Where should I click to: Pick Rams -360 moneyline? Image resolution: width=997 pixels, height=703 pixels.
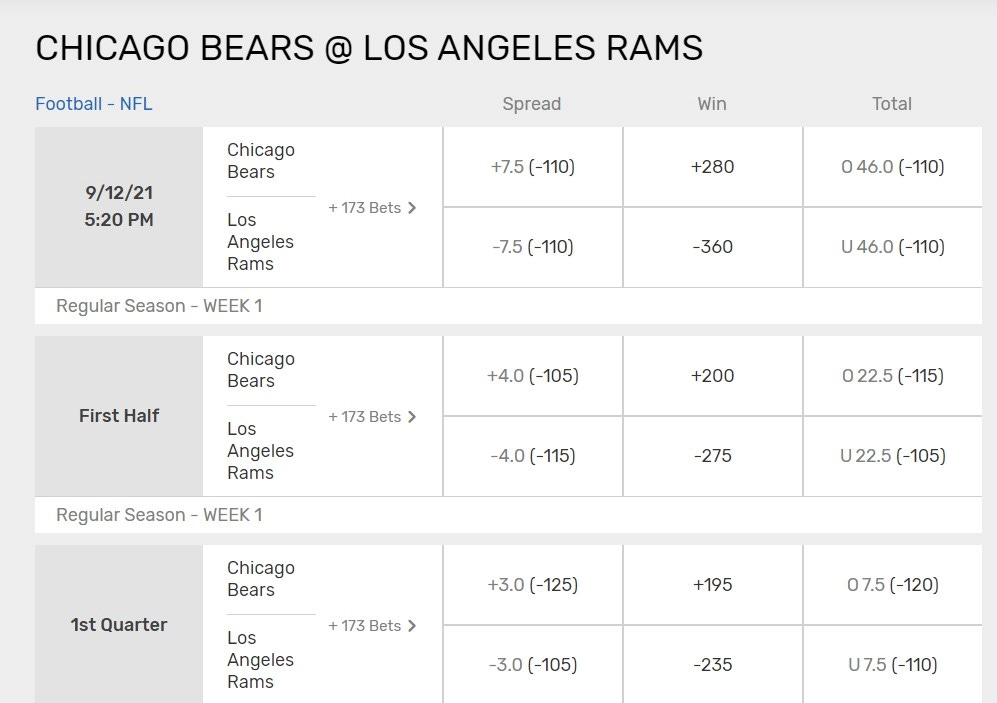click(713, 247)
